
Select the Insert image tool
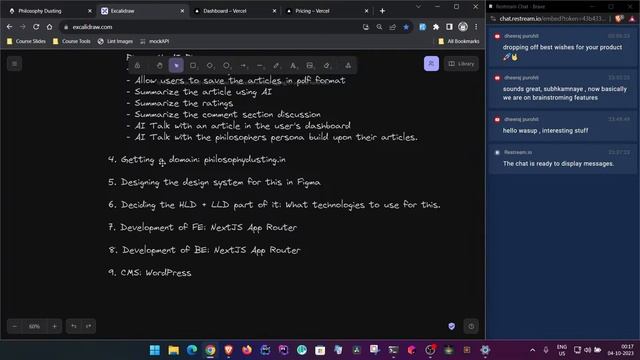(x=310, y=65)
